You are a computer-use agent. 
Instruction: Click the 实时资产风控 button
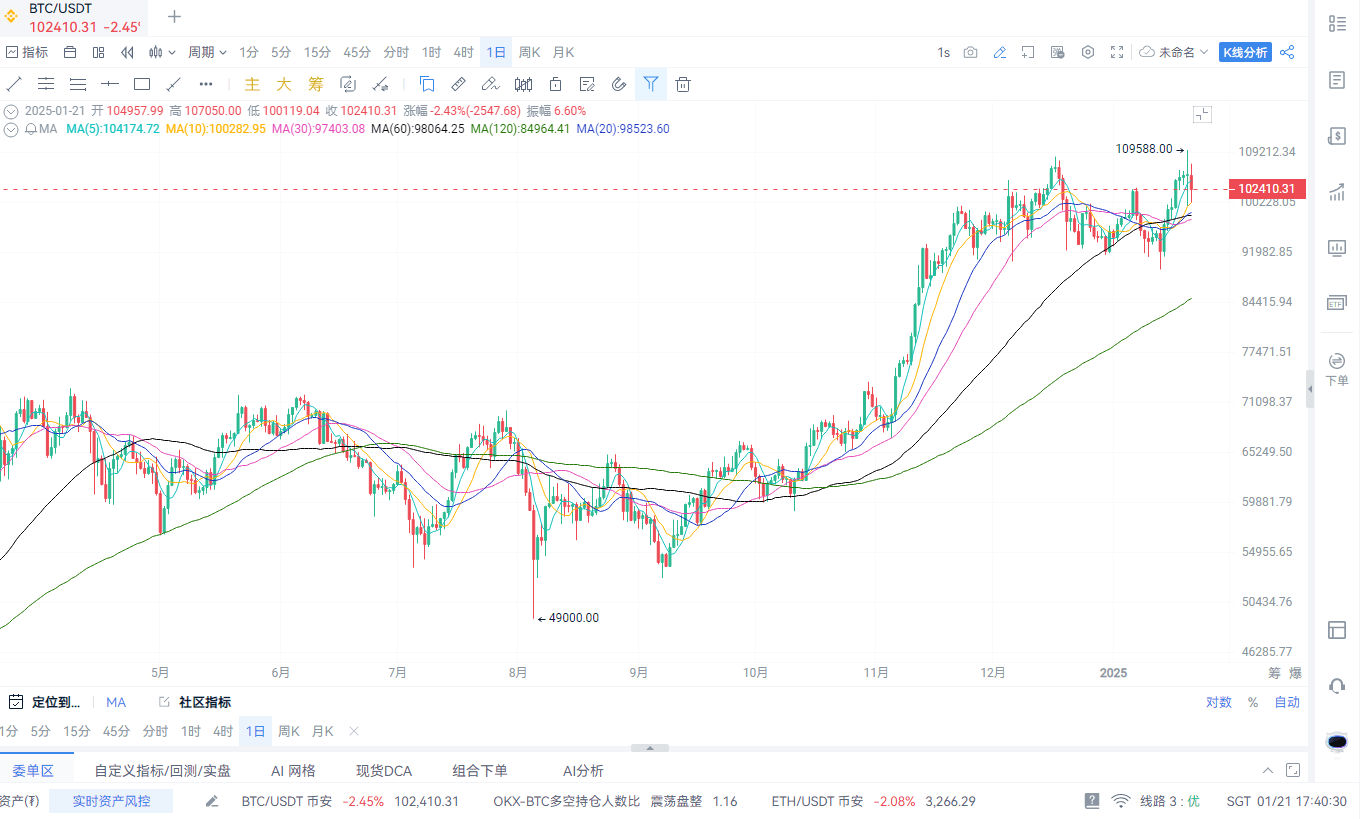[x=111, y=801]
